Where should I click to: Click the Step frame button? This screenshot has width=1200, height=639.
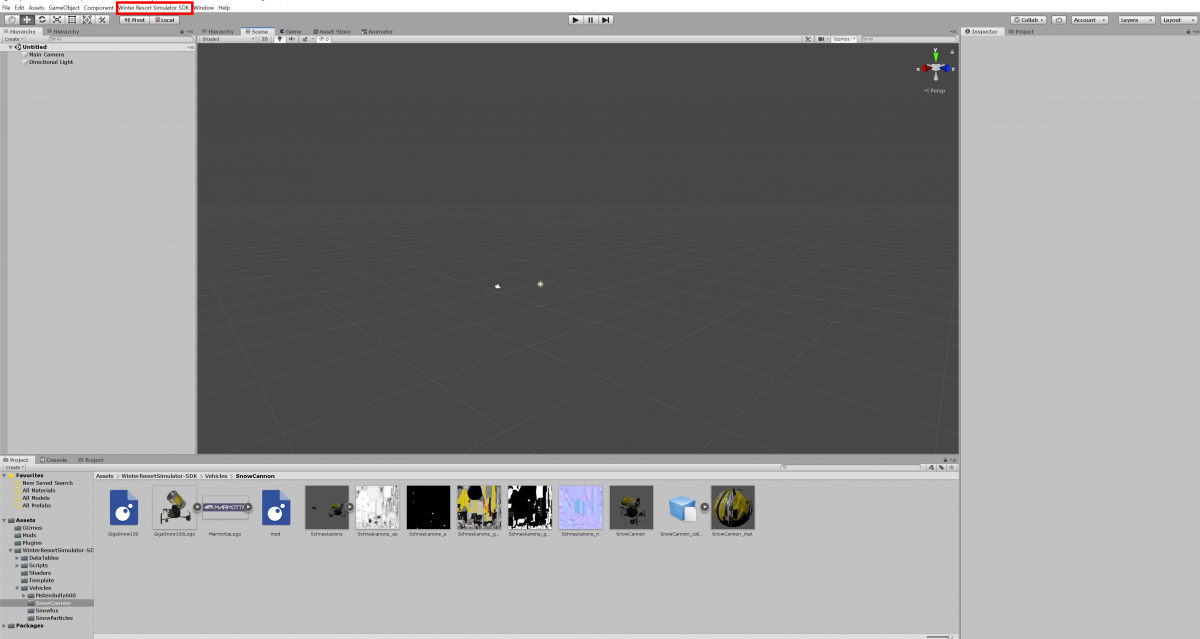point(606,20)
